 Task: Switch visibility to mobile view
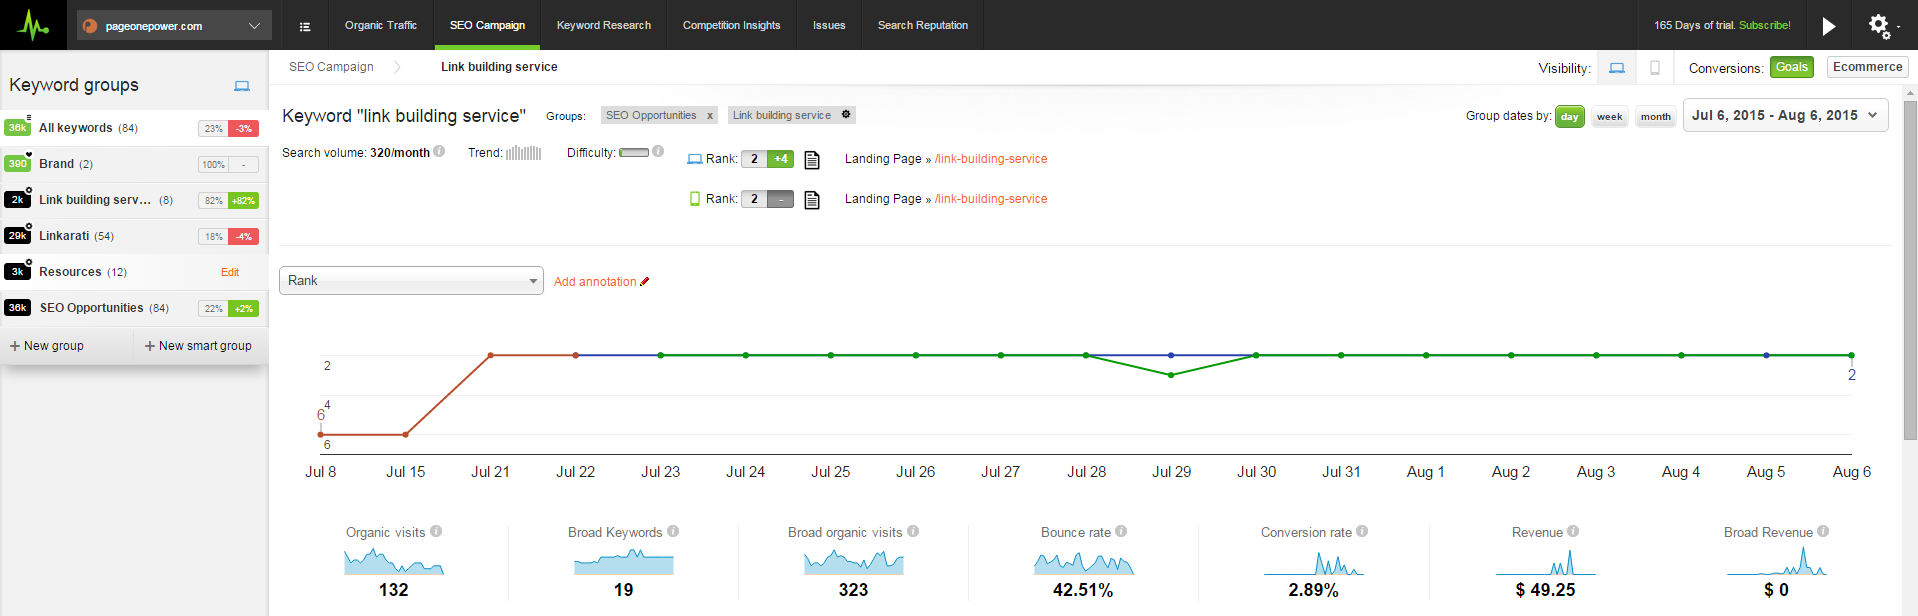pyautogui.click(x=1655, y=68)
